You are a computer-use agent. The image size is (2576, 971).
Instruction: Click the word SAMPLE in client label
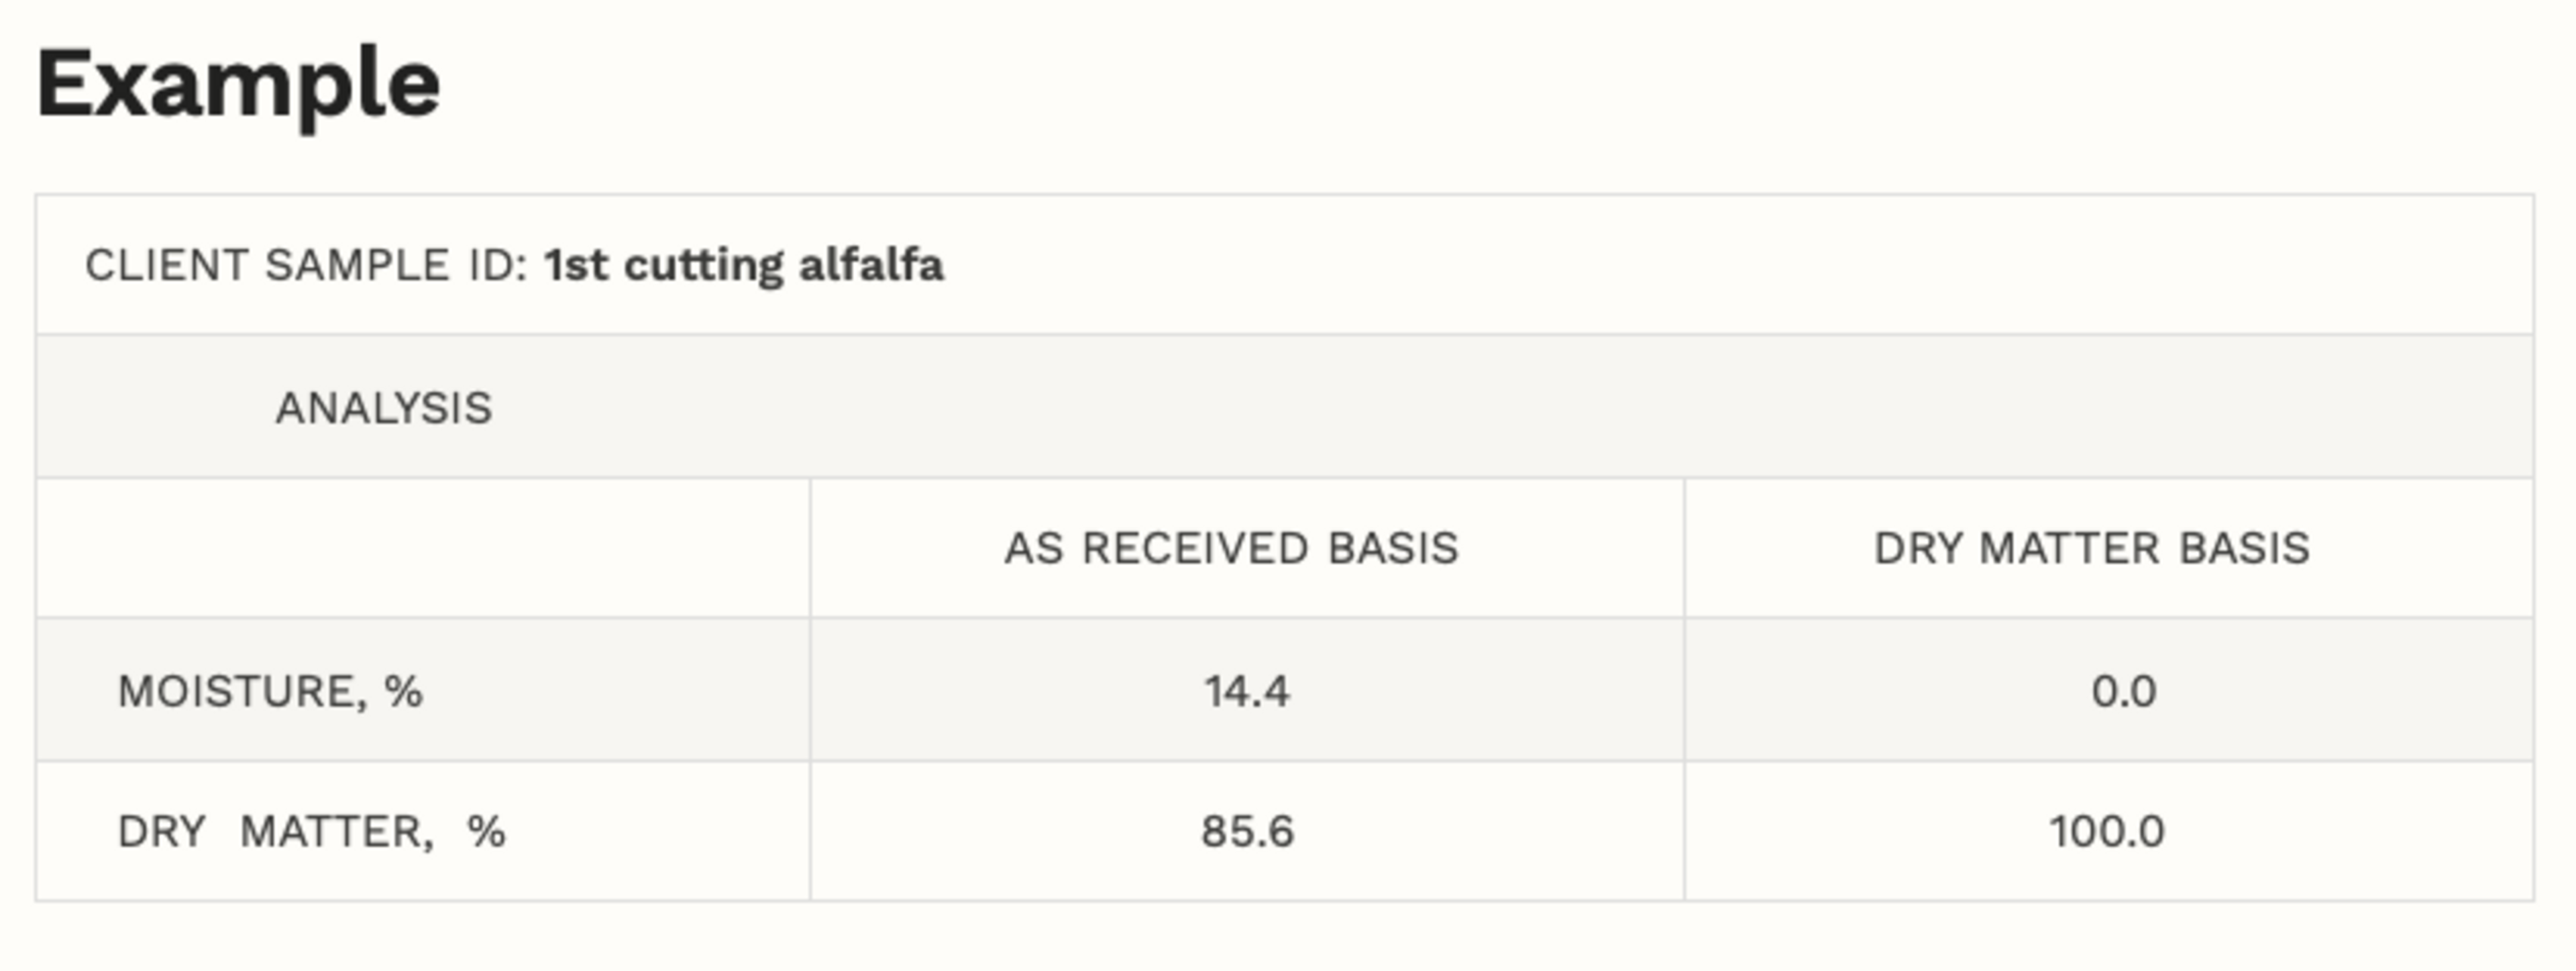click(357, 266)
